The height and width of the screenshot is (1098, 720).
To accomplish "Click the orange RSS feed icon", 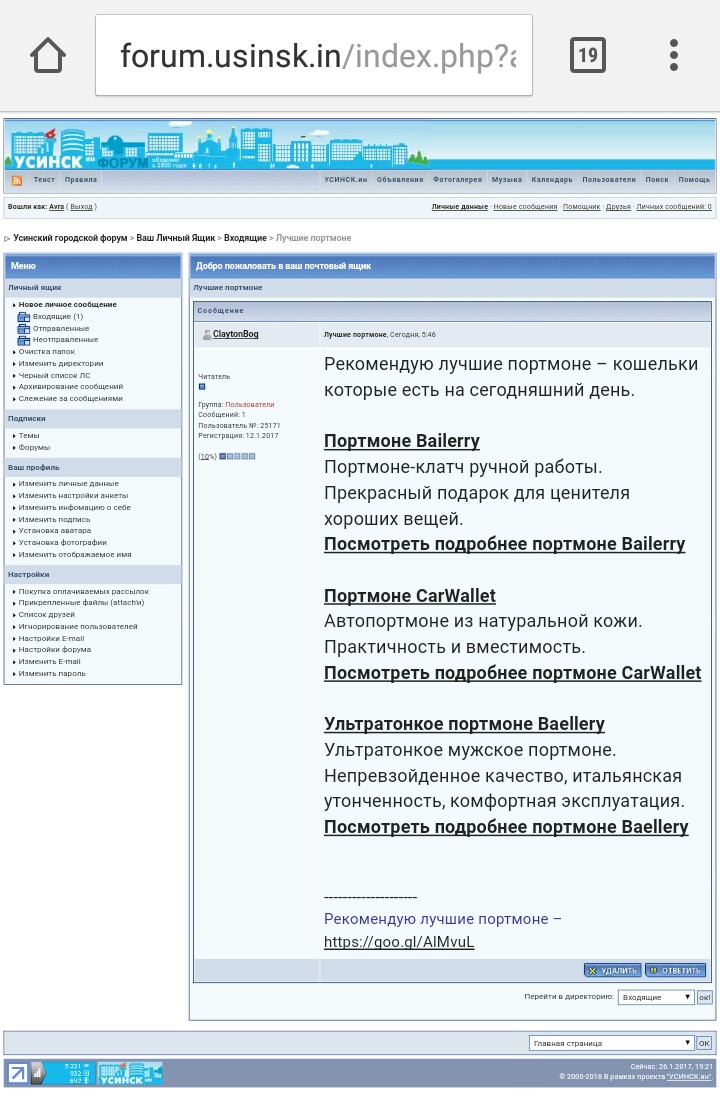I will 17,180.
